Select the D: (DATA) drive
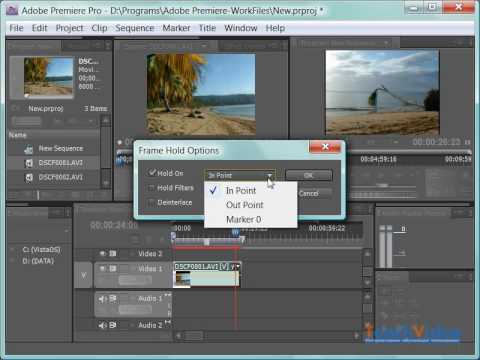 [38, 261]
